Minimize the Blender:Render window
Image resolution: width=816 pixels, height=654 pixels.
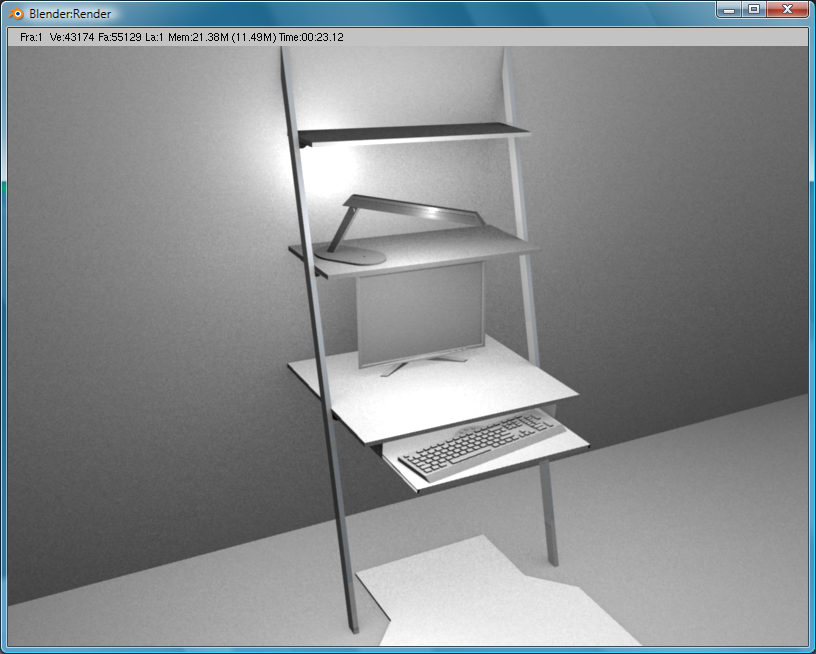pos(729,9)
